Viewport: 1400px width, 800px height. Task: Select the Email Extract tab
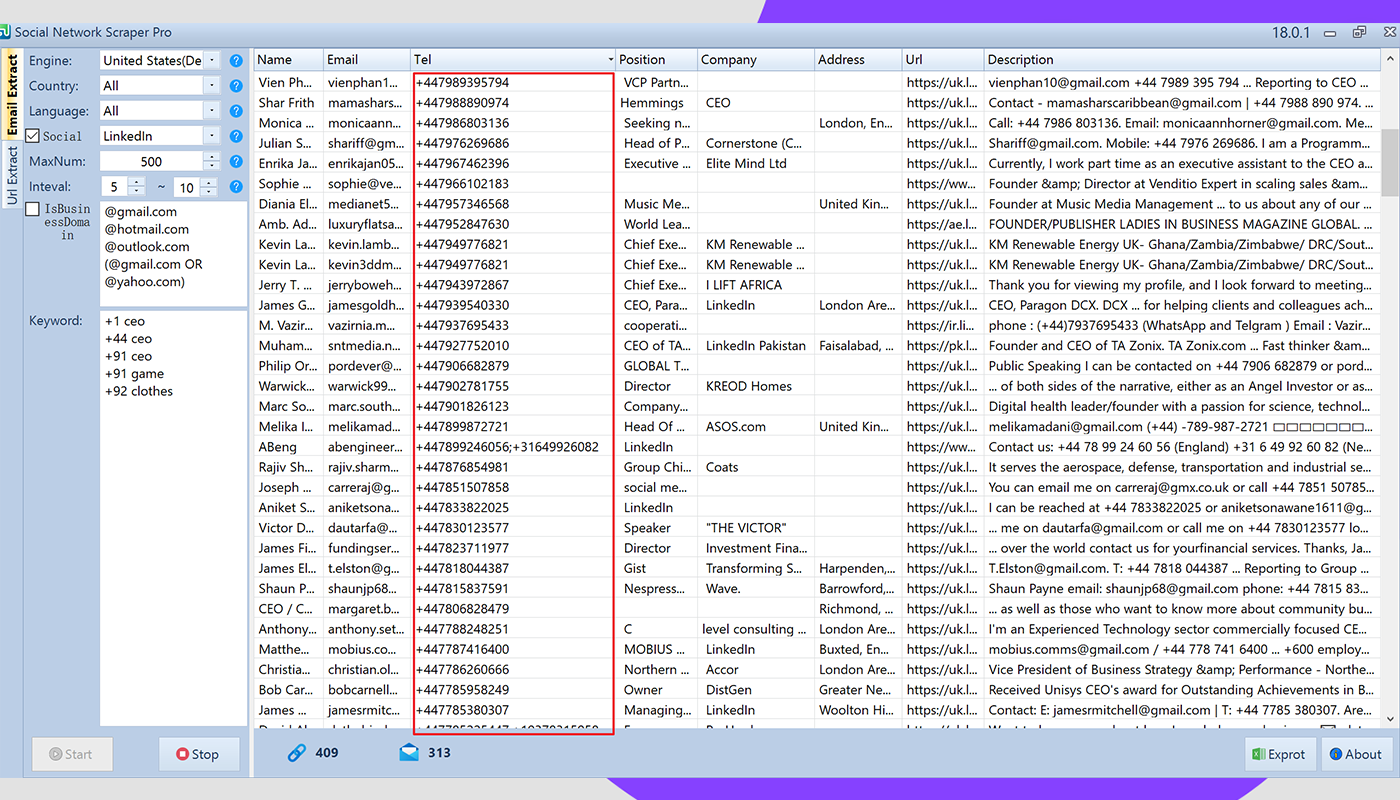(12, 96)
